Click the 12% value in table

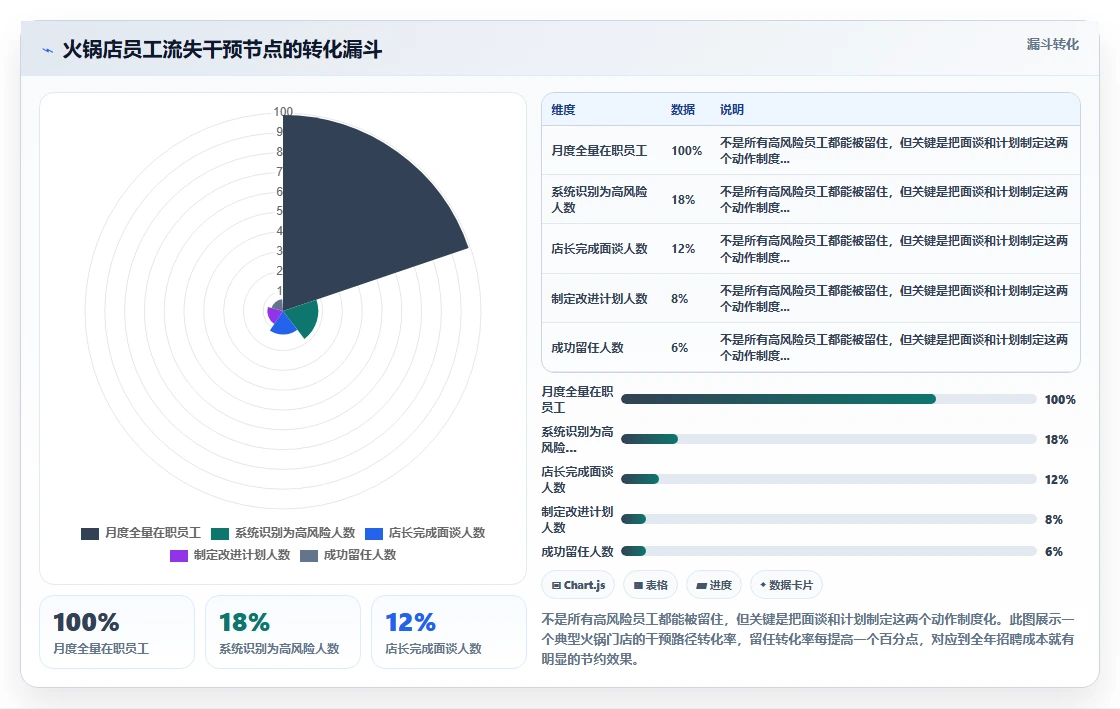pyautogui.click(x=683, y=248)
